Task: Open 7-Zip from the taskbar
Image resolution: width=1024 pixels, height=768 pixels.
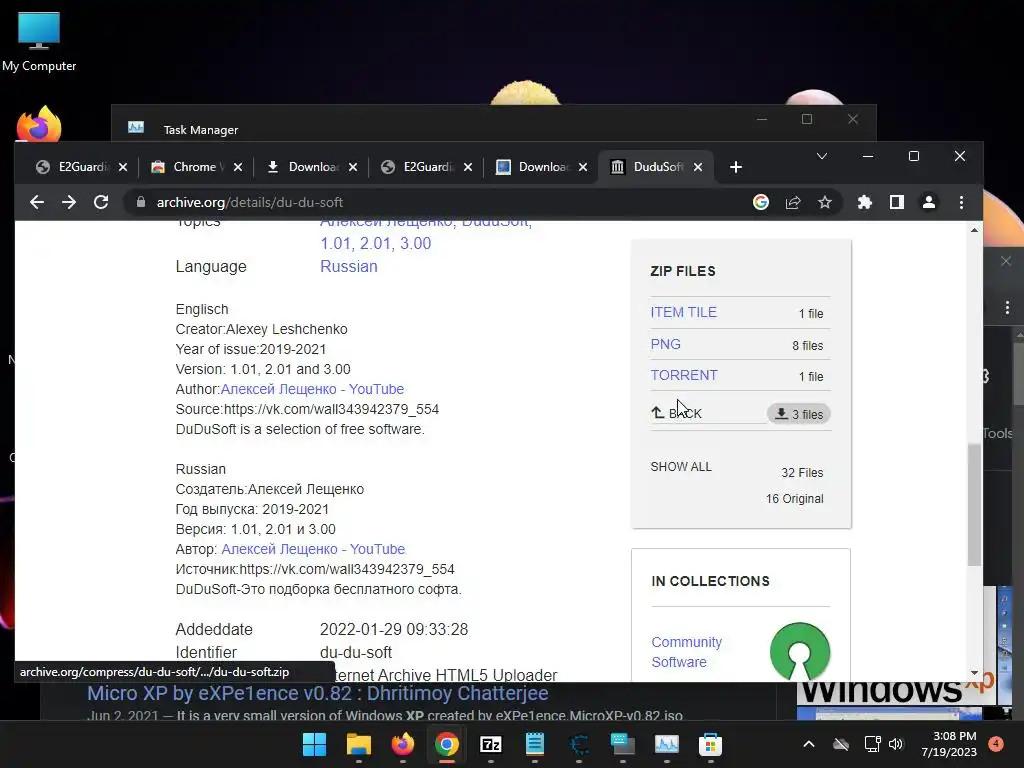Action: [x=490, y=744]
